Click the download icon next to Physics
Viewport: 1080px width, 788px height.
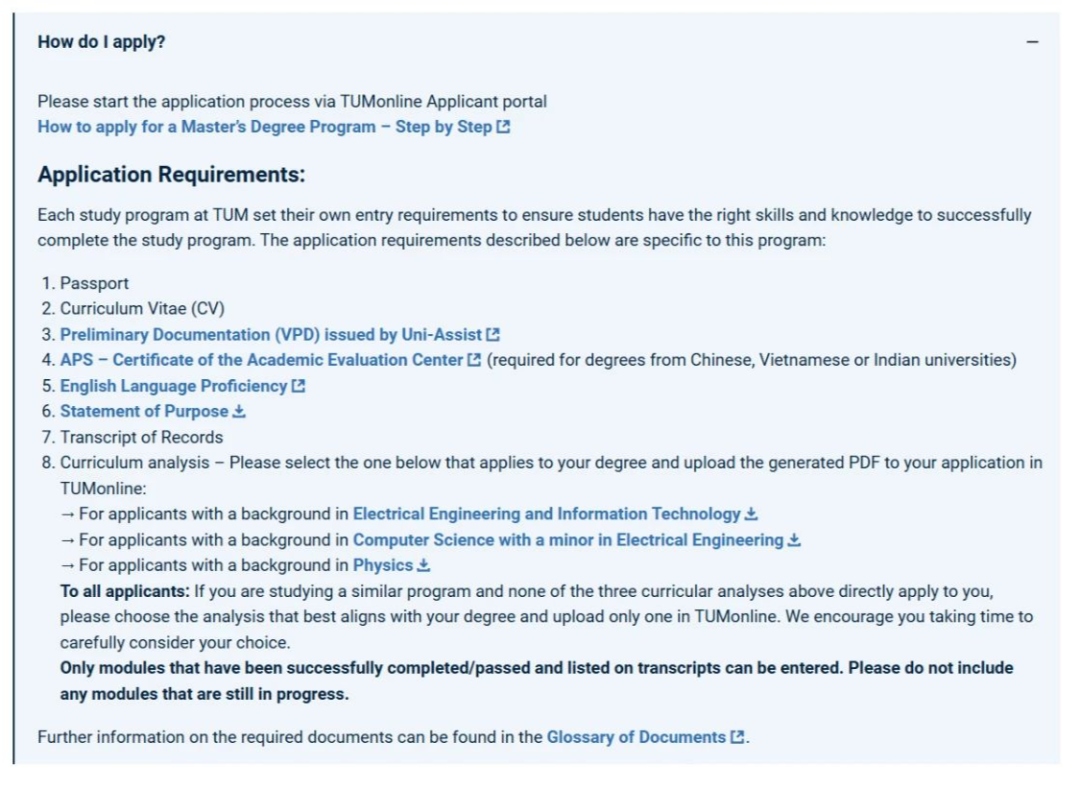(423, 565)
